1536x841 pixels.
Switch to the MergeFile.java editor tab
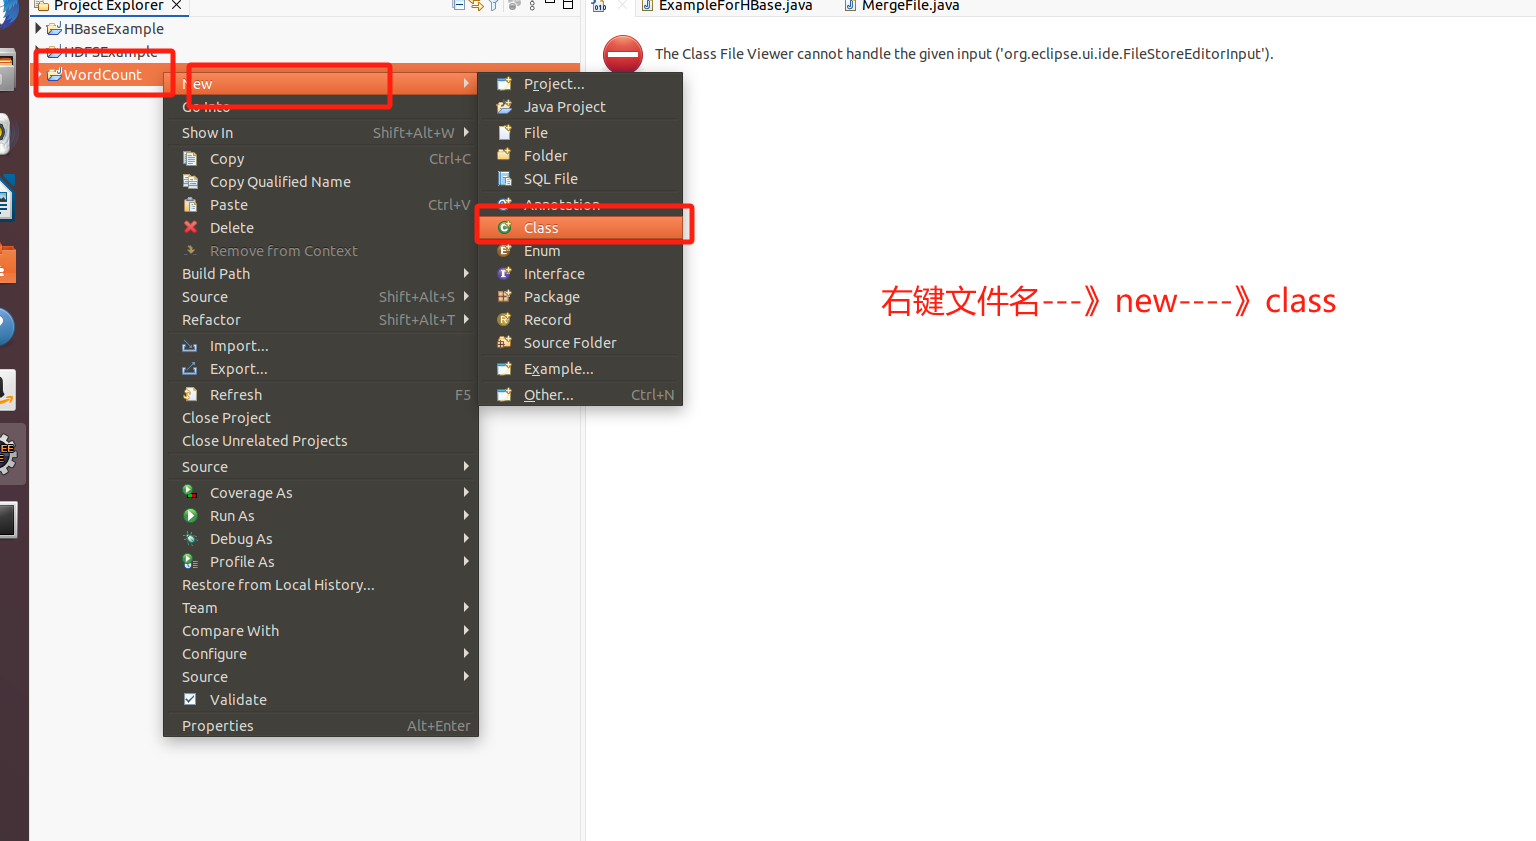[901, 6]
